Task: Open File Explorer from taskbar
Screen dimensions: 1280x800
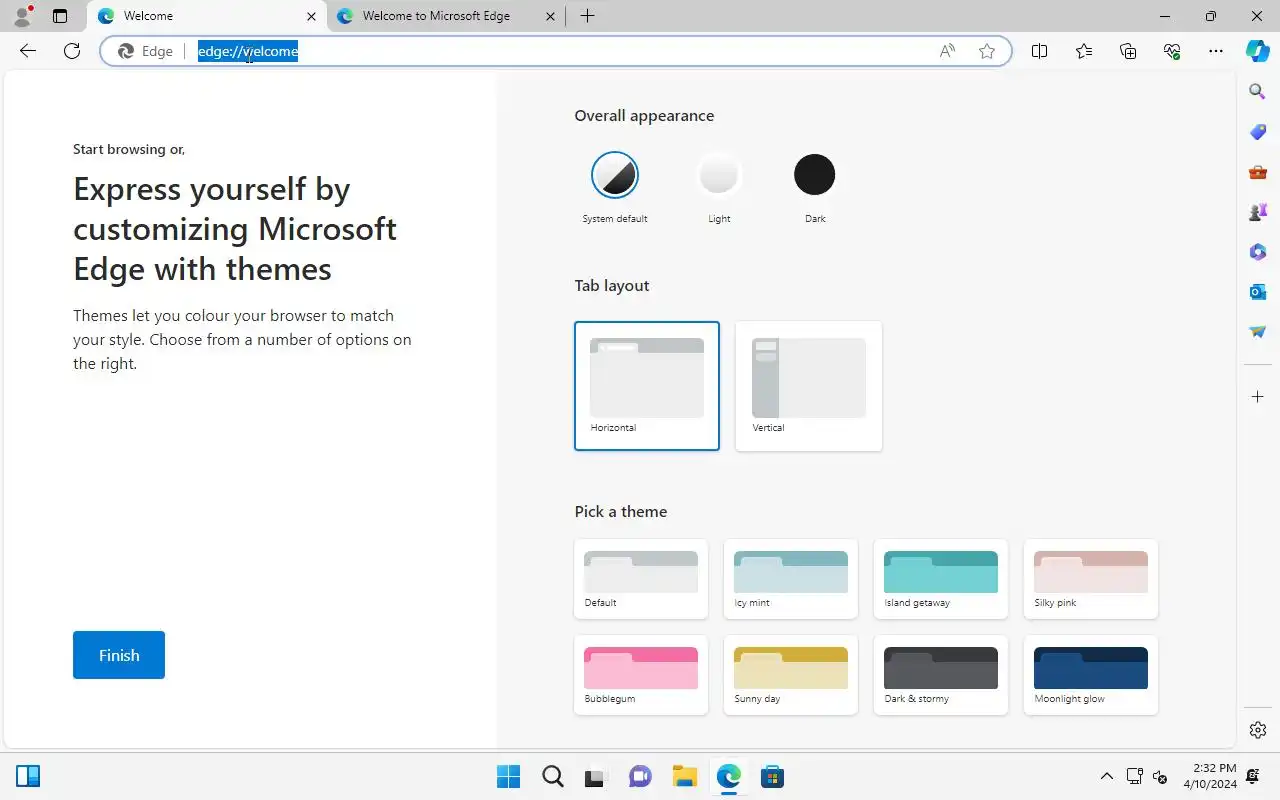Action: (x=684, y=776)
